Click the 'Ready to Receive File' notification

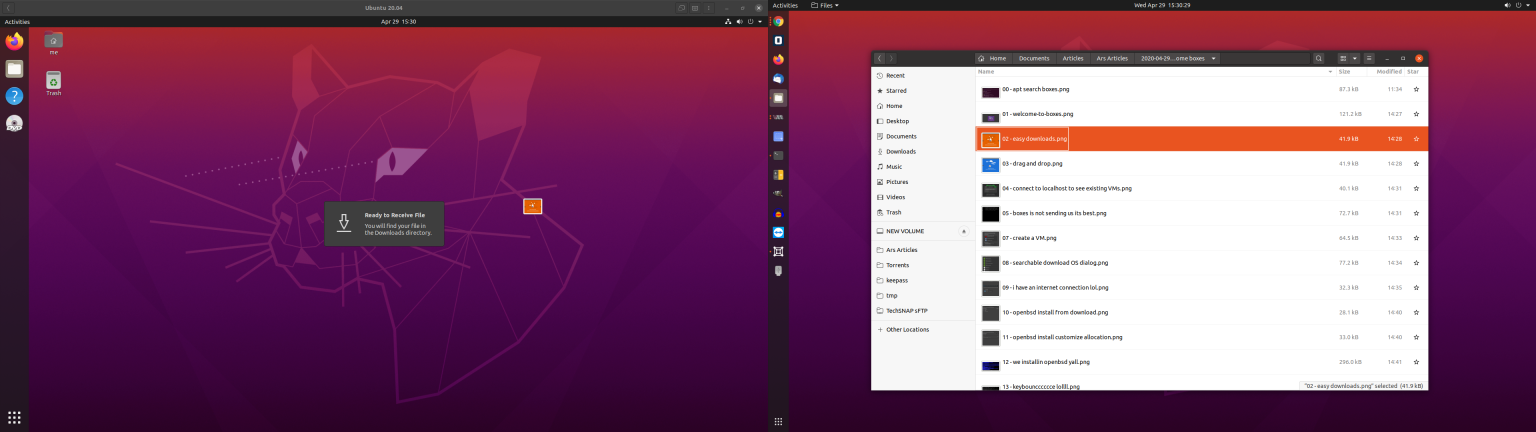[384, 224]
